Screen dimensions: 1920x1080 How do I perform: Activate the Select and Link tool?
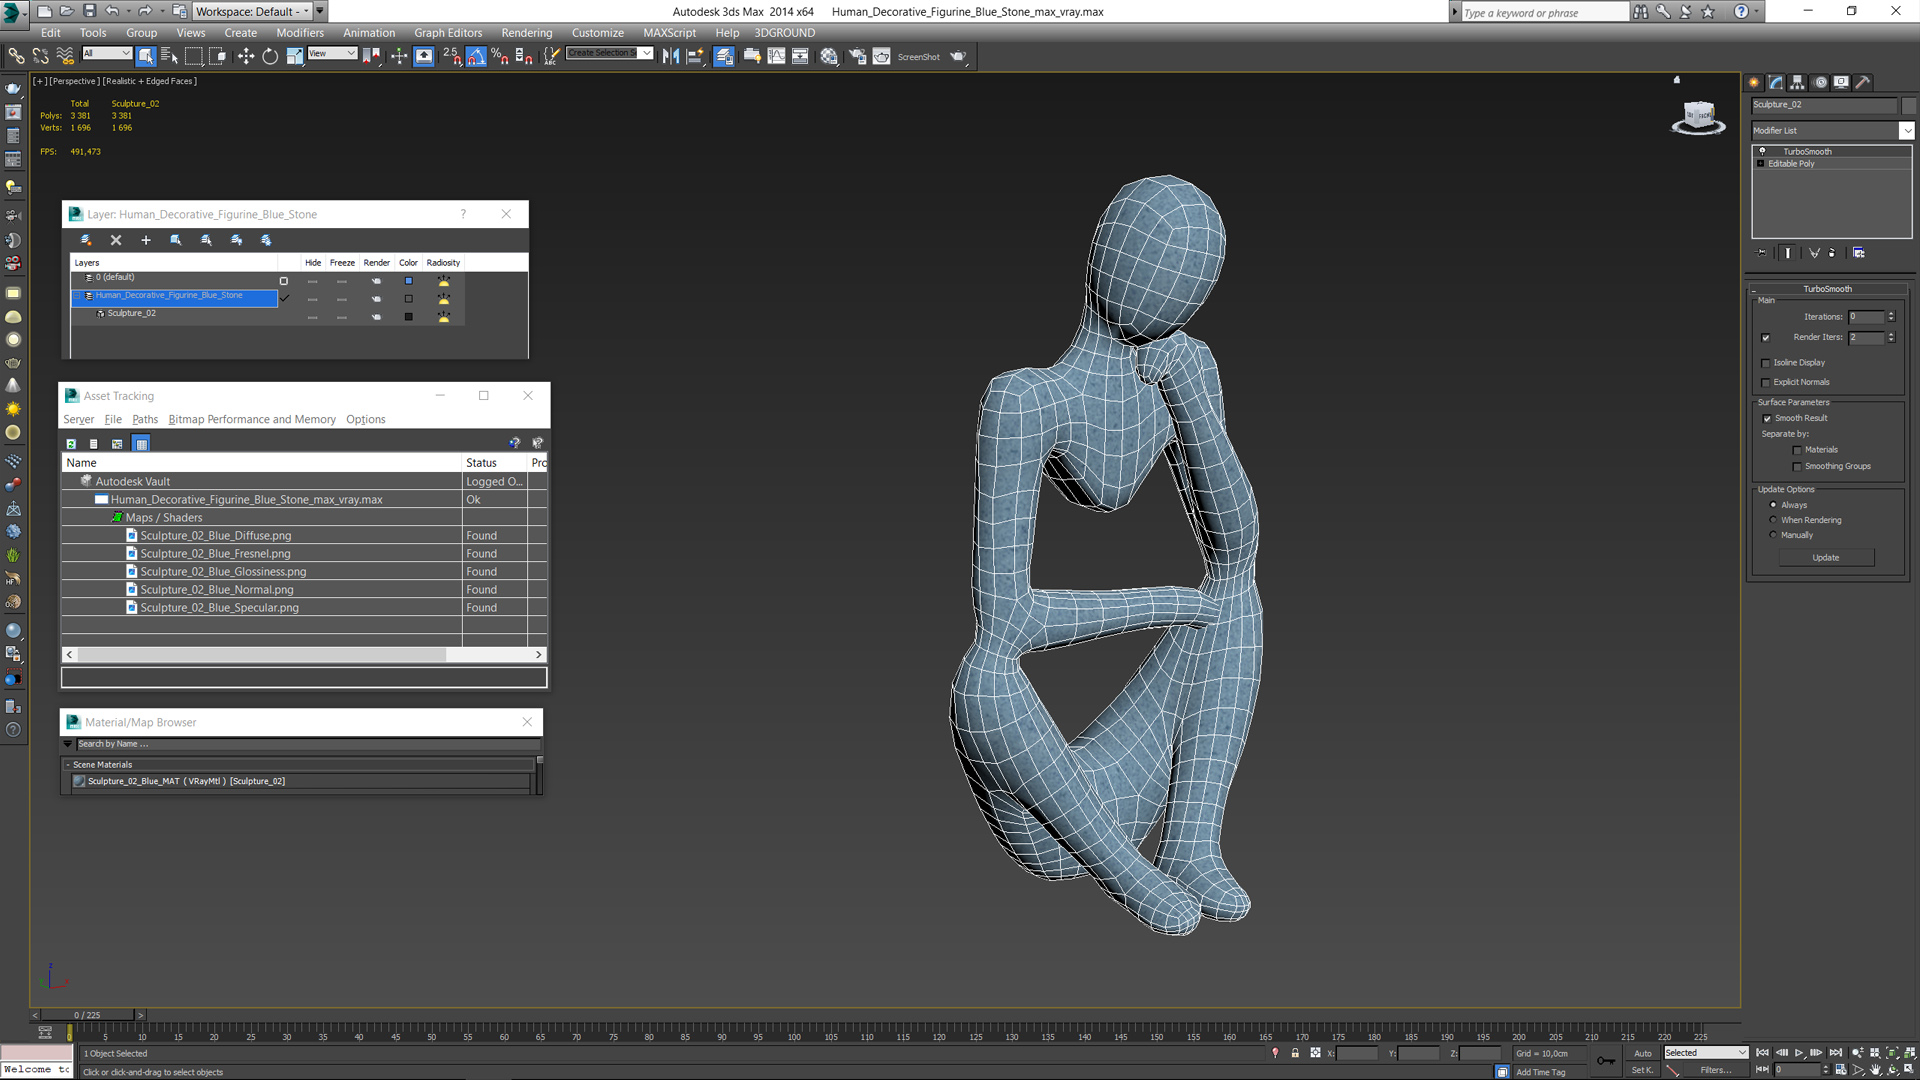[x=16, y=57]
